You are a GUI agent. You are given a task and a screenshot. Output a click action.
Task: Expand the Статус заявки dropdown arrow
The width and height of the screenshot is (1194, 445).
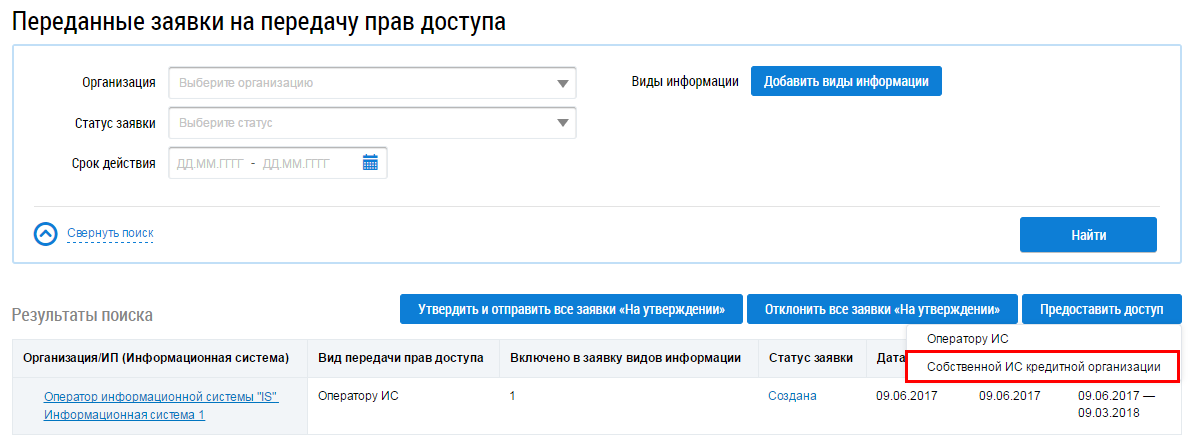point(562,123)
